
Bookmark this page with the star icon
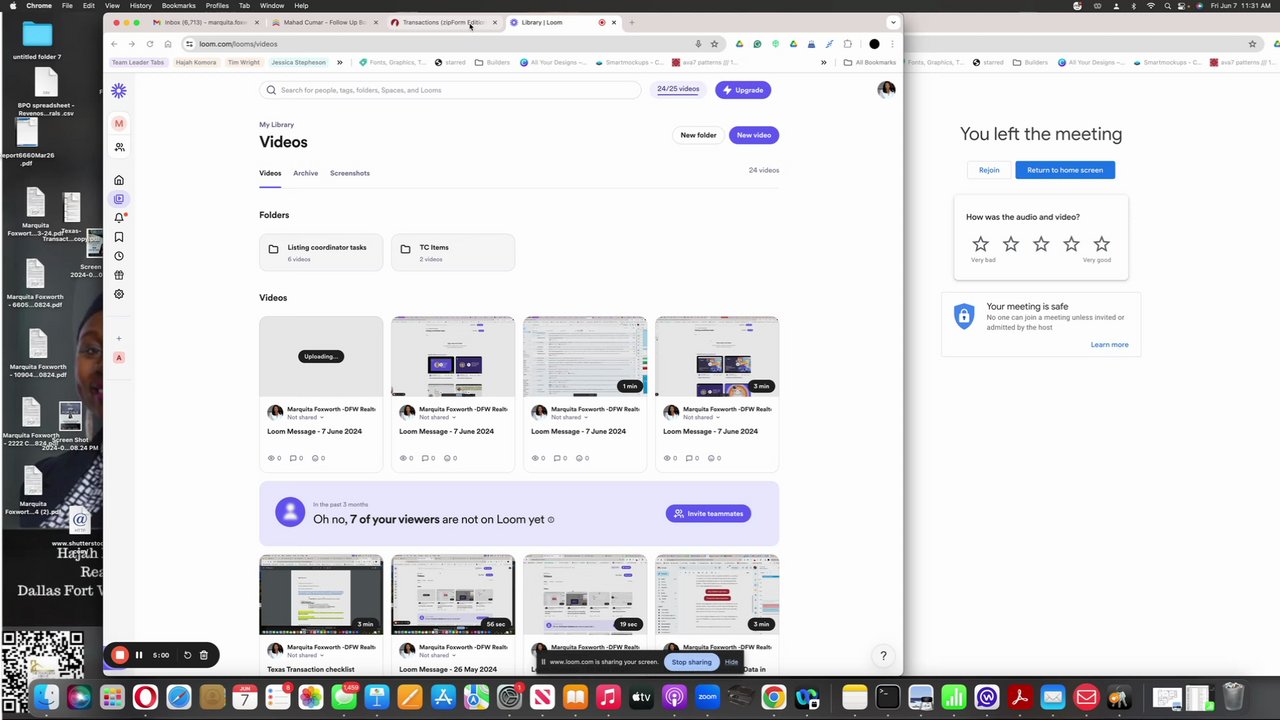(714, 44)
